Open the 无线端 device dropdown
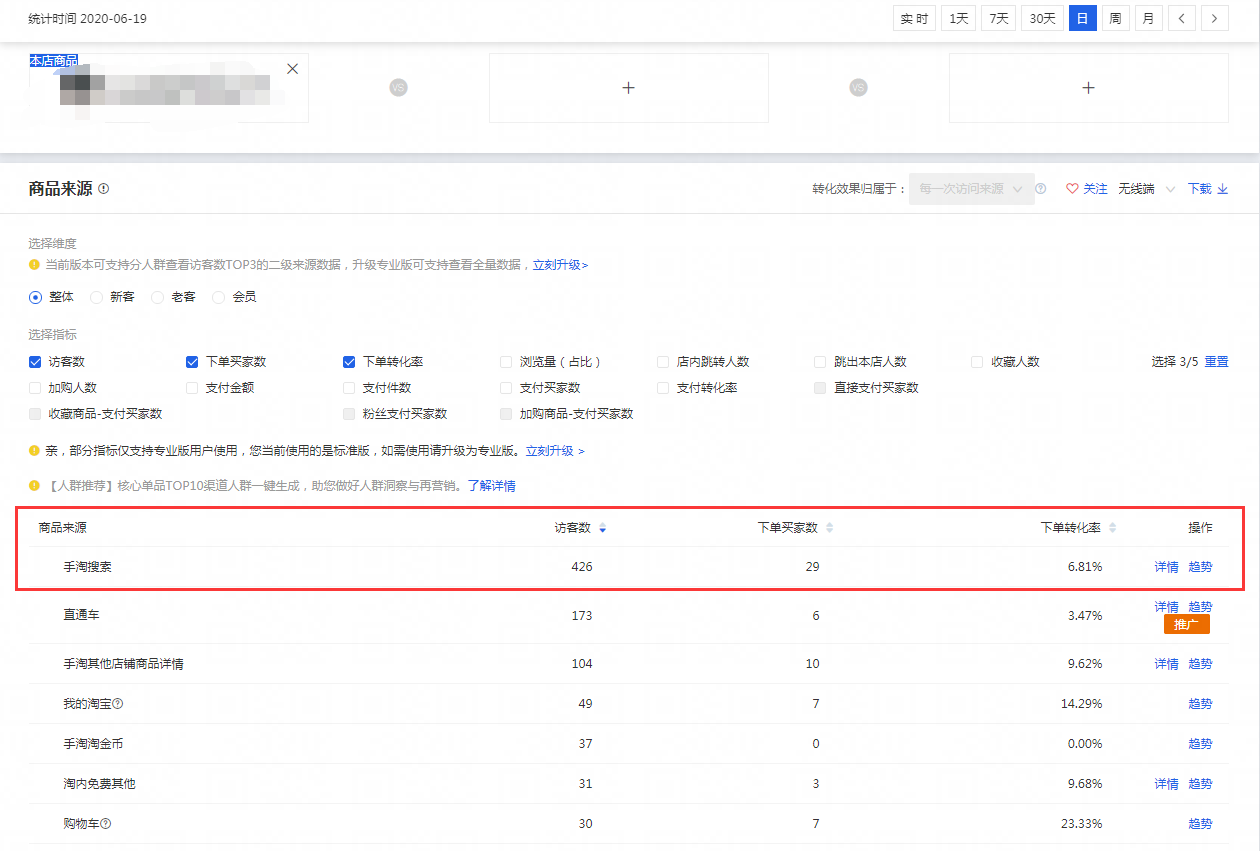 click(1147, 188)
